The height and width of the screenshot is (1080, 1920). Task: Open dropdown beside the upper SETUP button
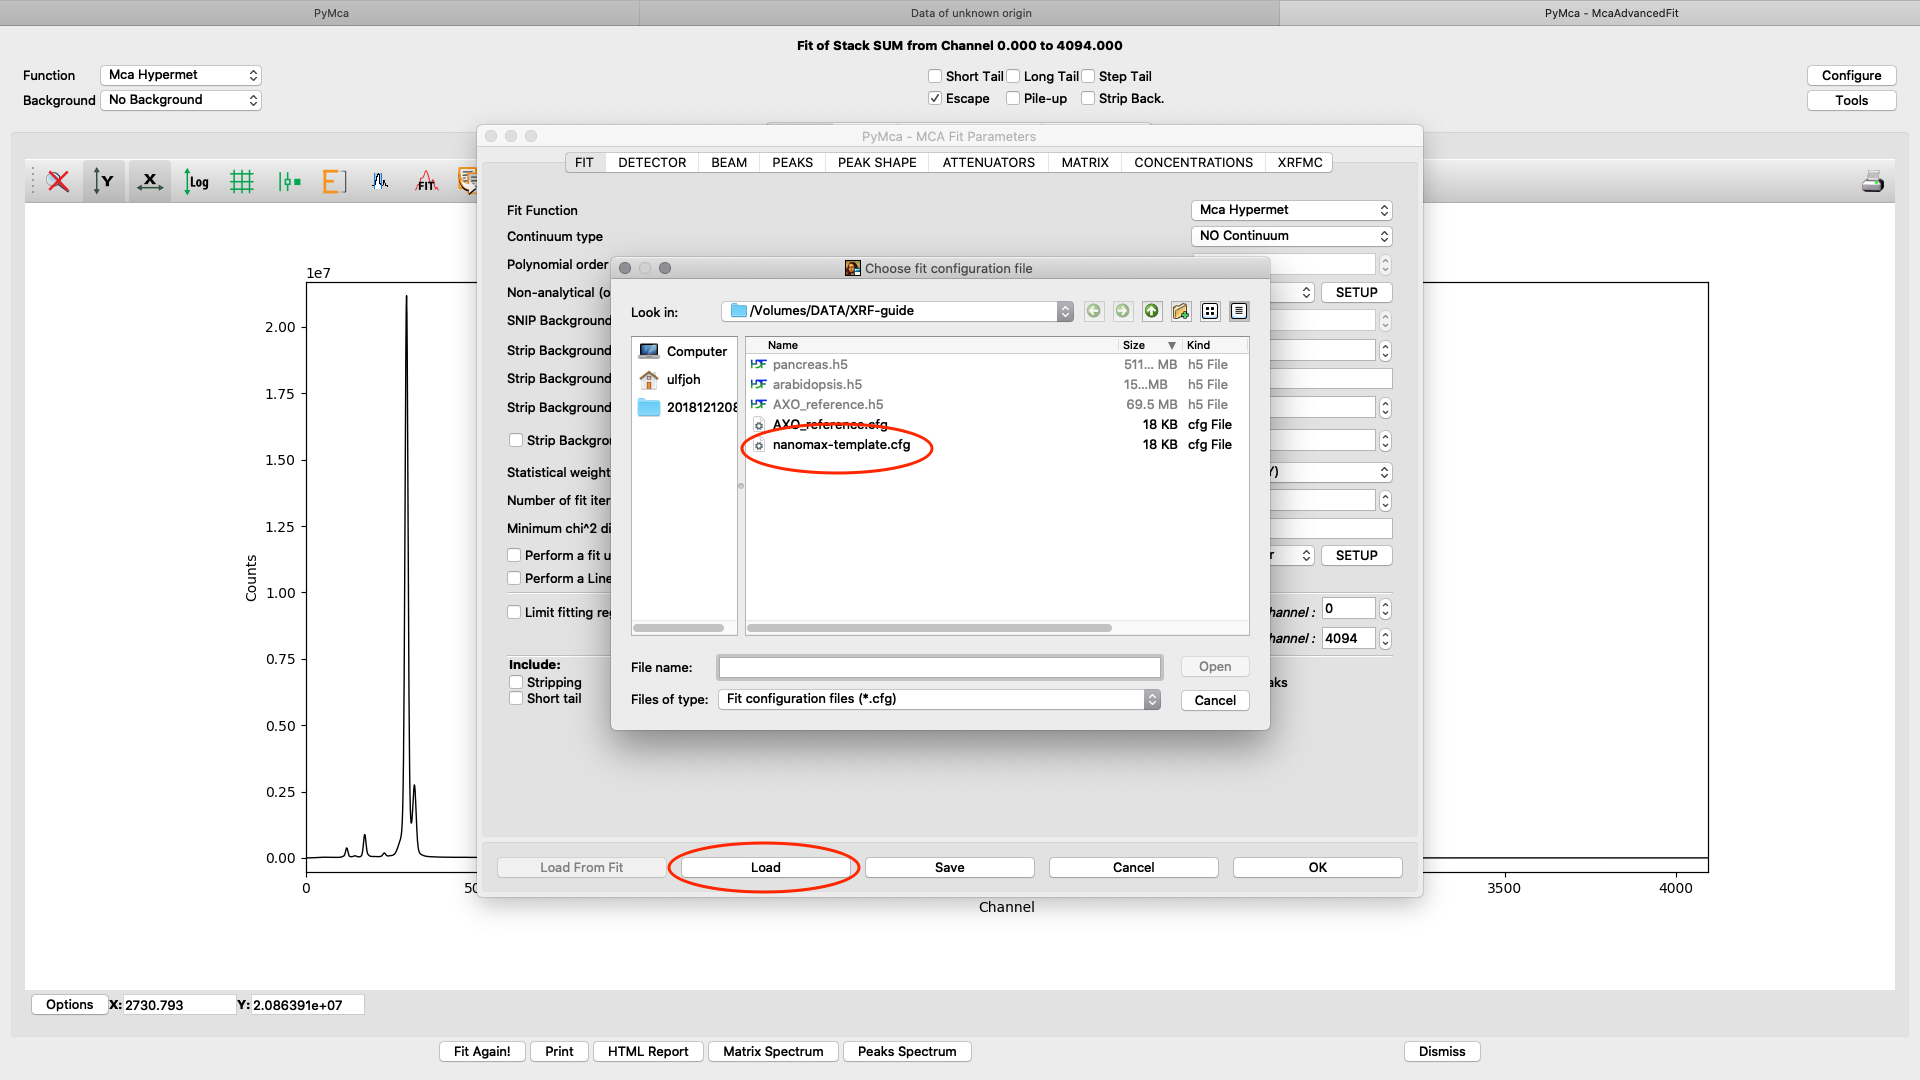click(1293, 292)
